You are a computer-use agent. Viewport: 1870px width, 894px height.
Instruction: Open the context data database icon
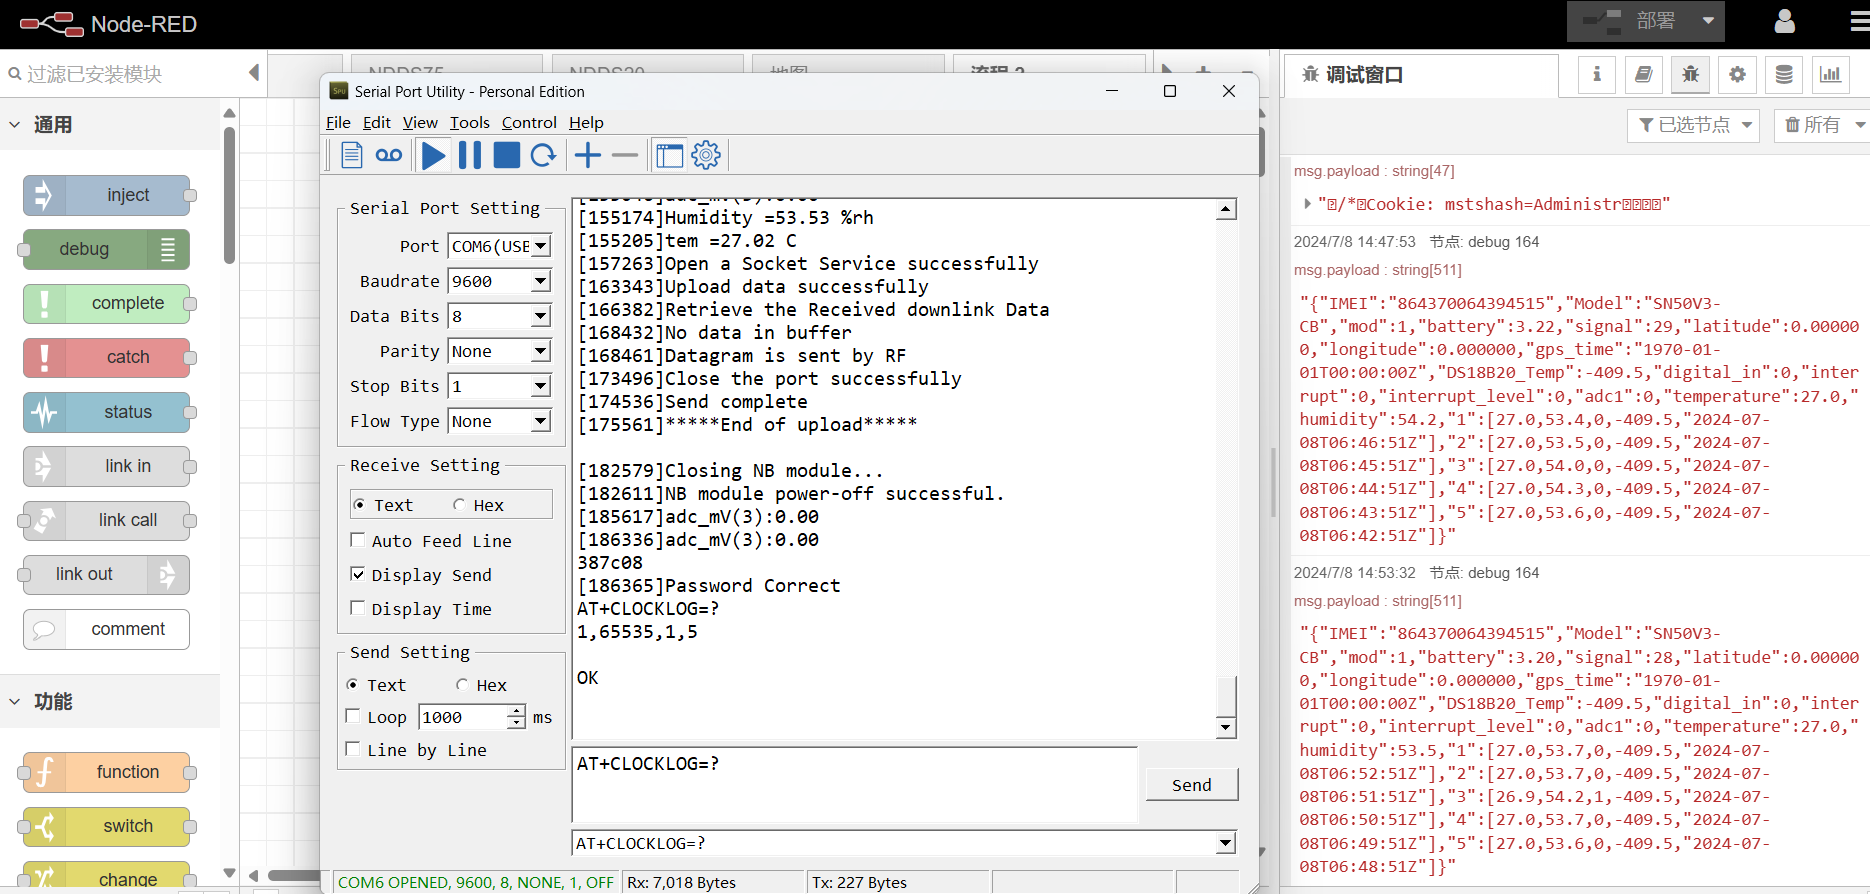point(1784,74)
